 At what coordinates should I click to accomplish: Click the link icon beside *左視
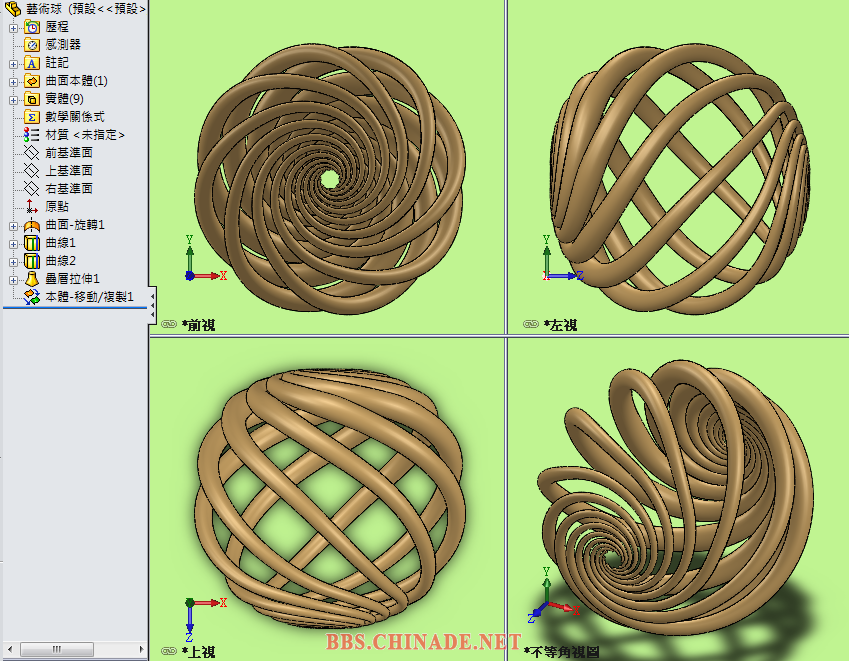(531, 324)
